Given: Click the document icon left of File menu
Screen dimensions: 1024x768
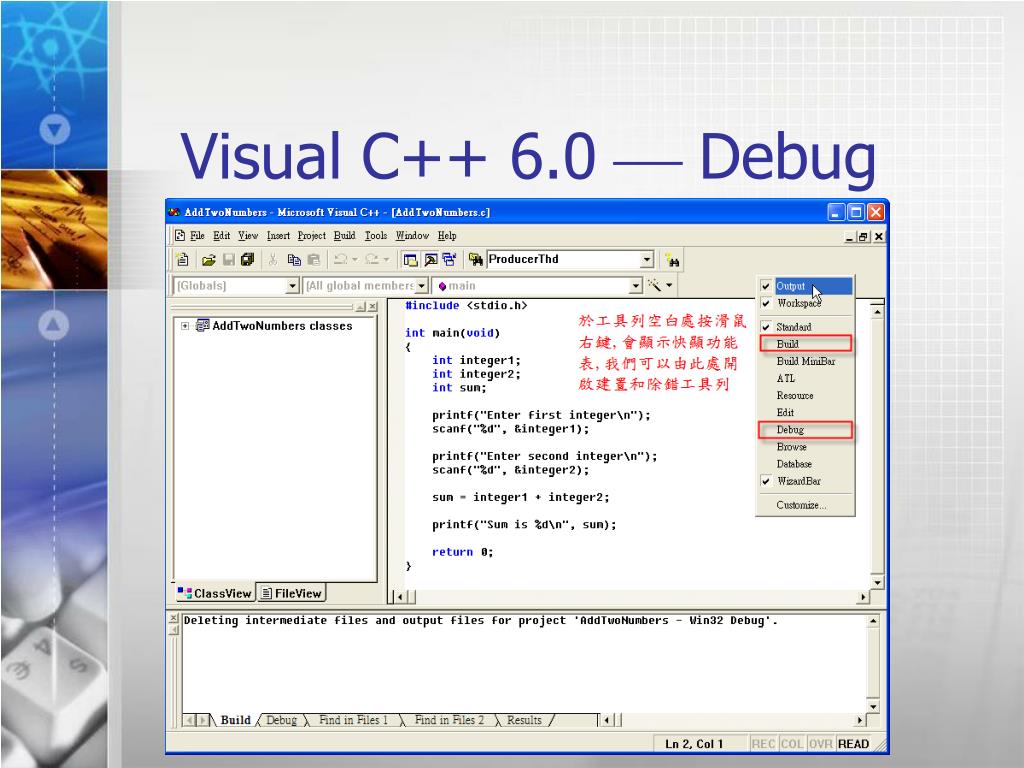Looking at the screenshot, I should click(x=180, y=236).
